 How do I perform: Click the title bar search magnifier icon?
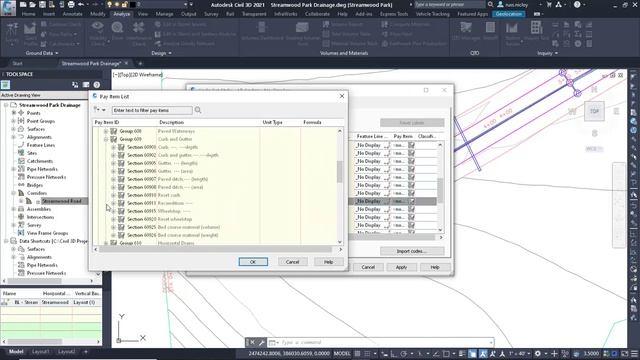(x=490, y=5)
